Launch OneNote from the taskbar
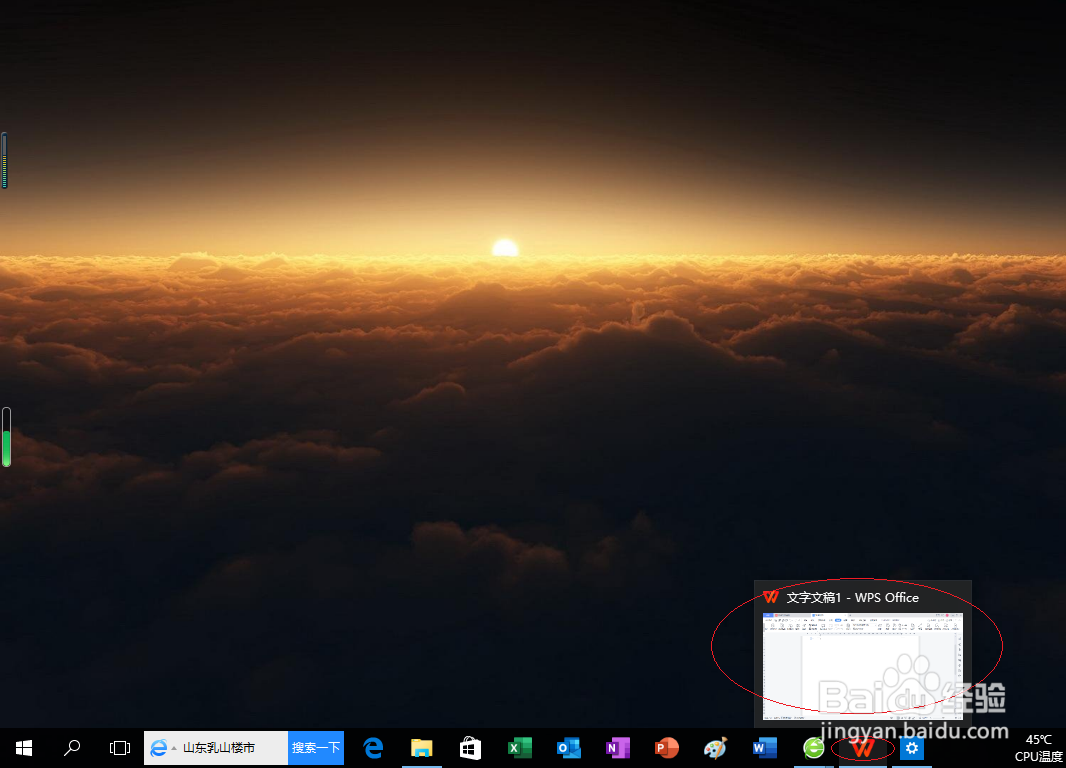1066x768 pixels. tap(617, 748)
